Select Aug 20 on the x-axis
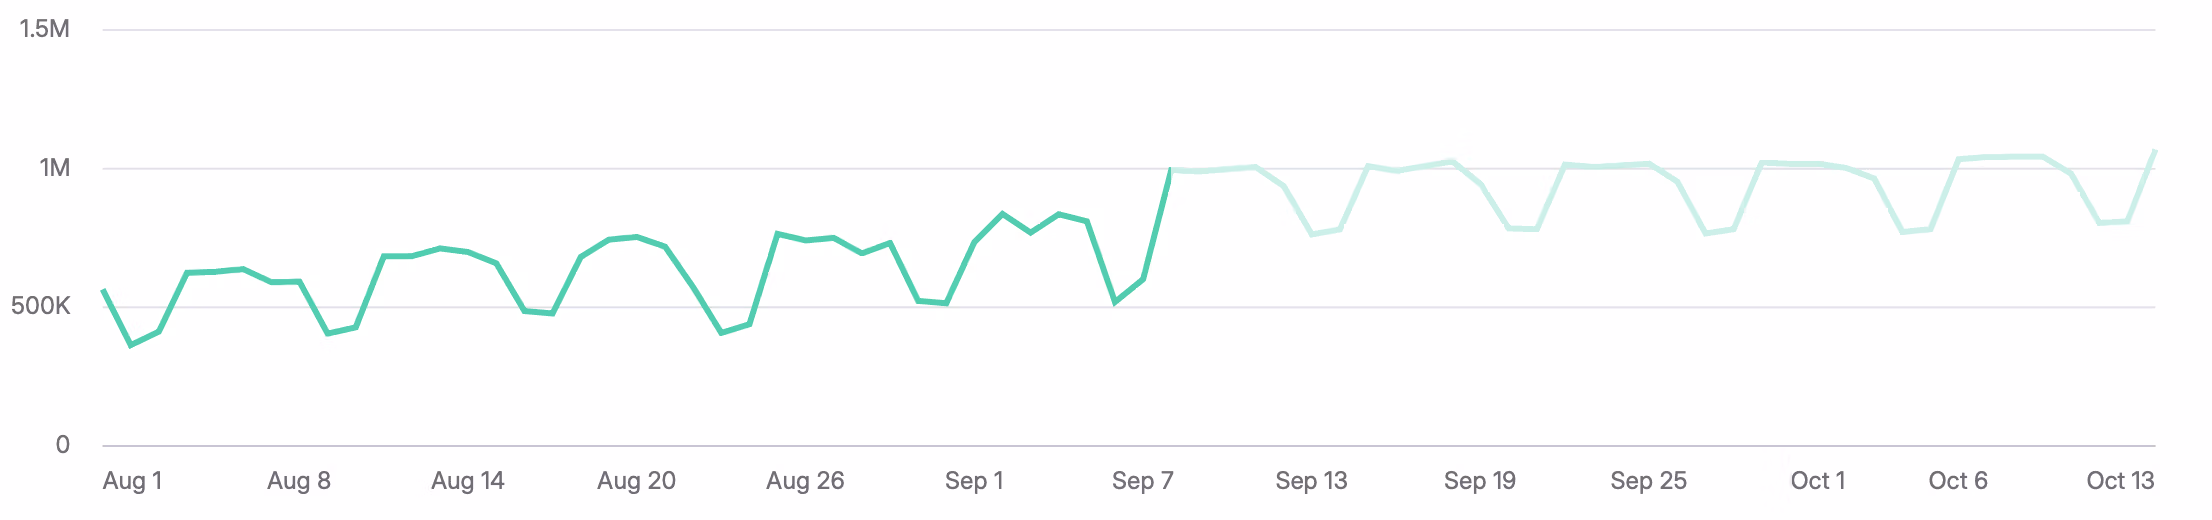The width and height of the screenshot is (2212, 520). 636,481
